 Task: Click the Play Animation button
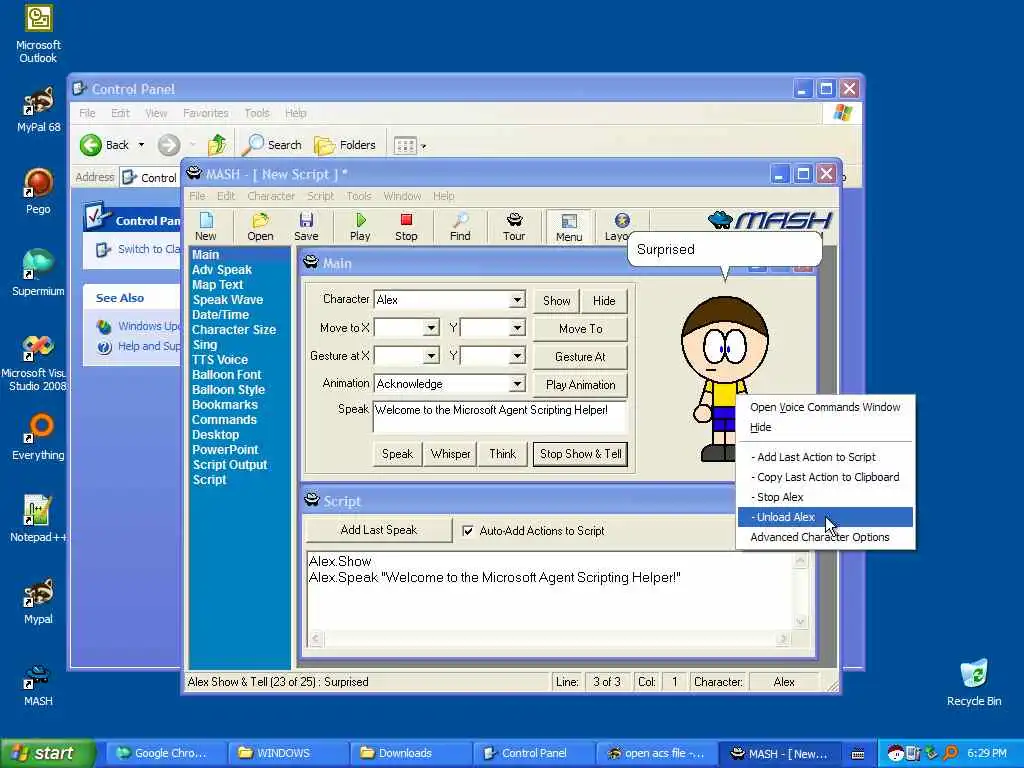[581, 385]
